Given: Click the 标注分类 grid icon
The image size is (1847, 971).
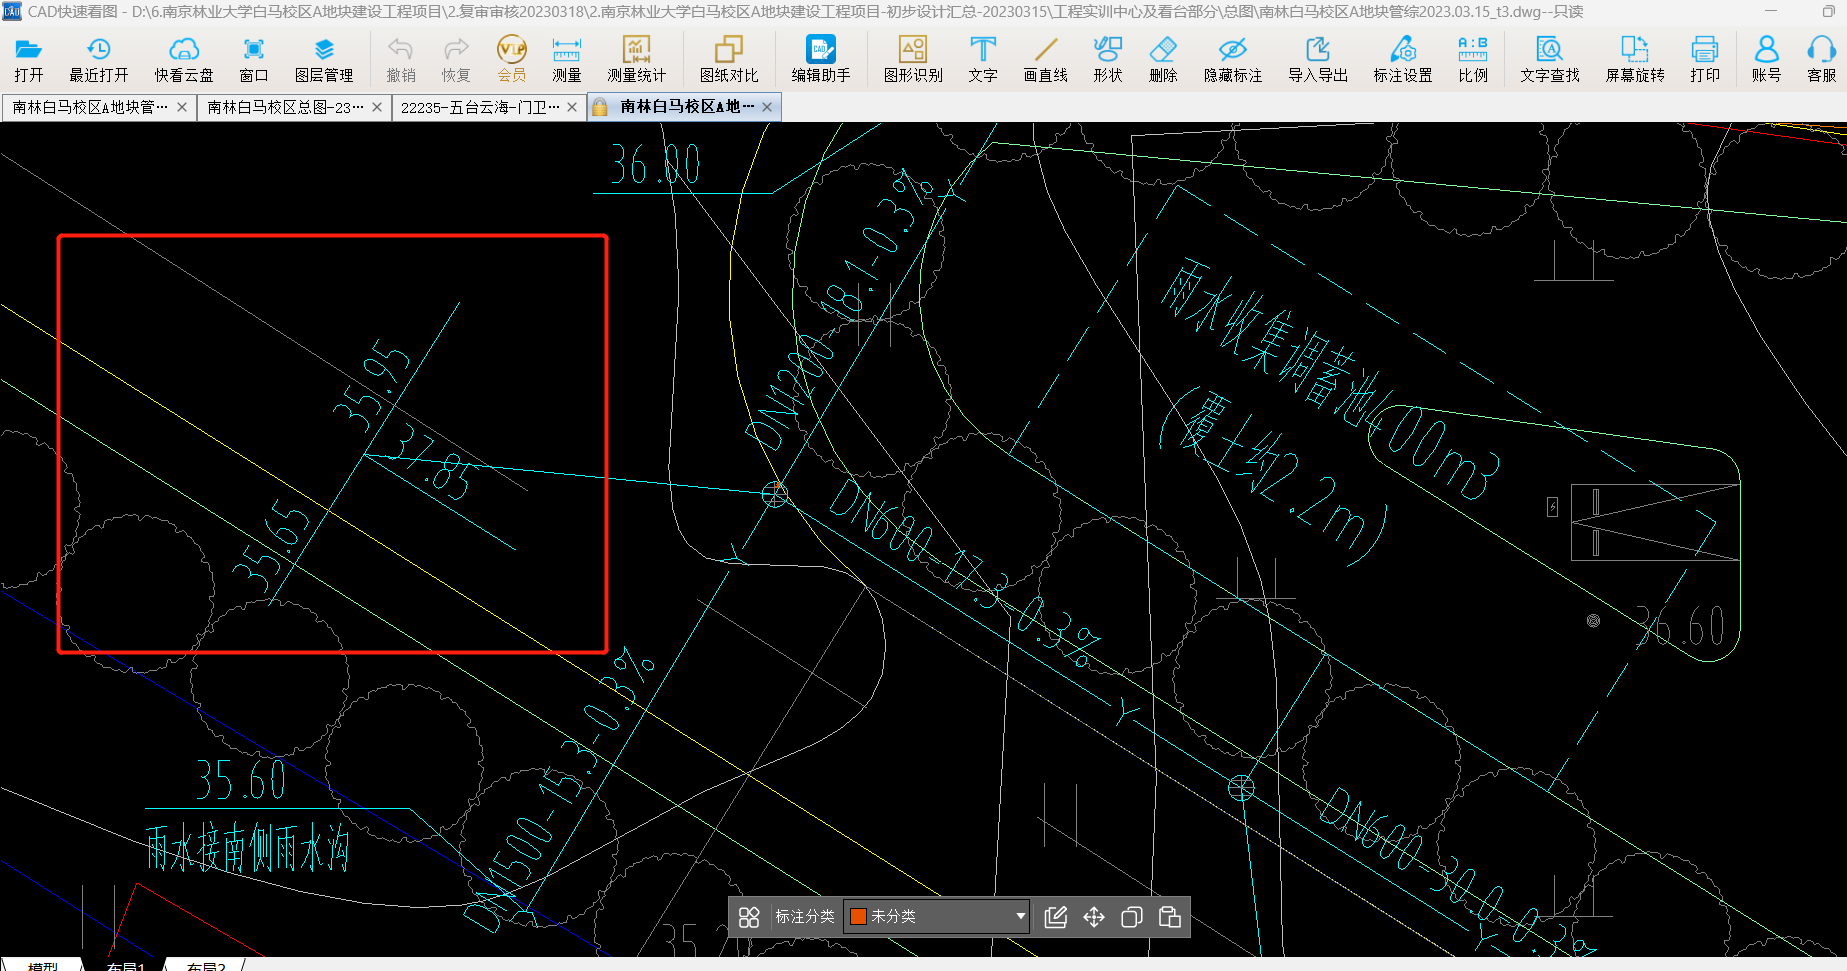Looking at the screenshot, I should pos(749,917).
